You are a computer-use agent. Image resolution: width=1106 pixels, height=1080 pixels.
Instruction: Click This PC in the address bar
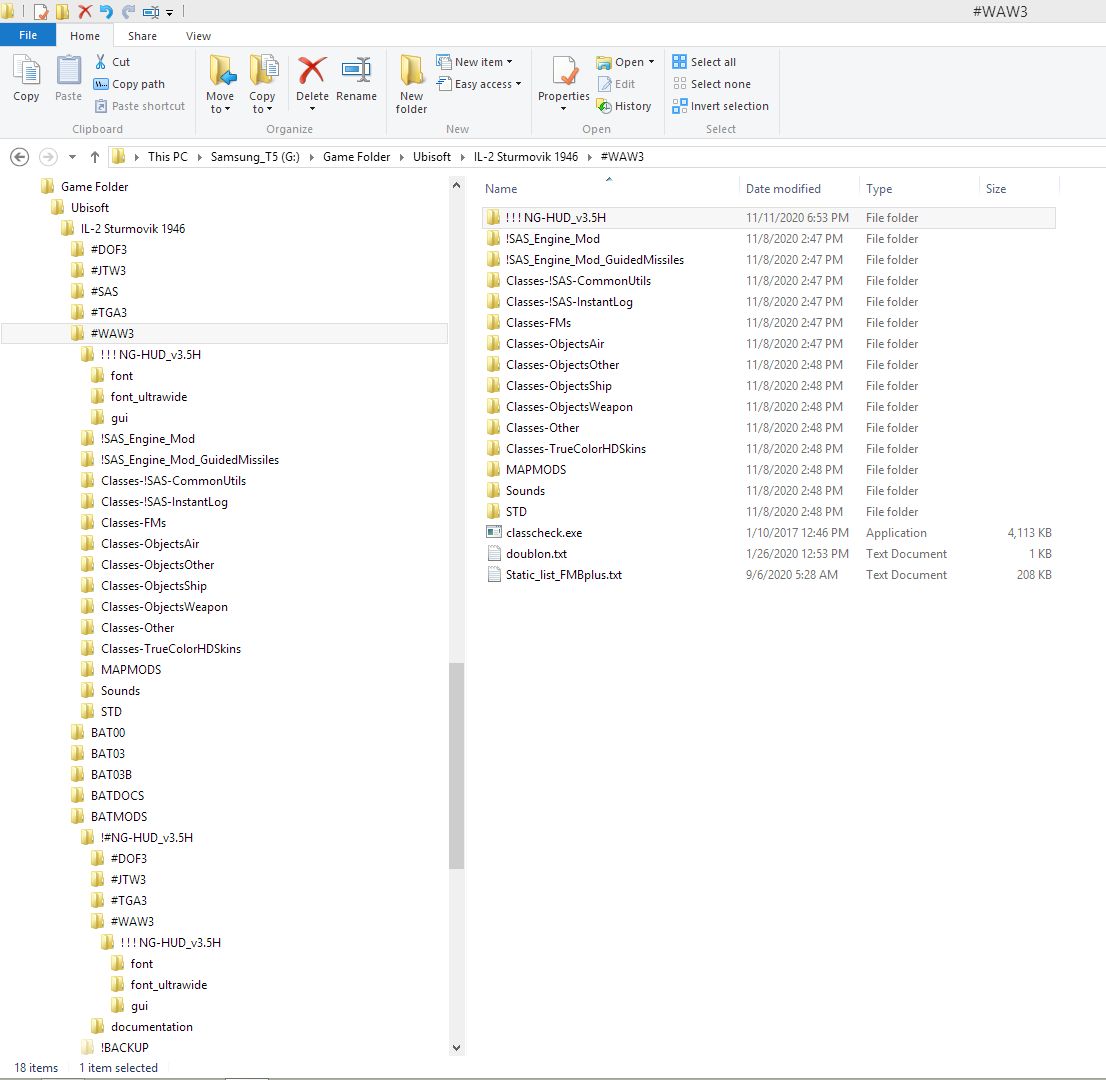(168, 157)
